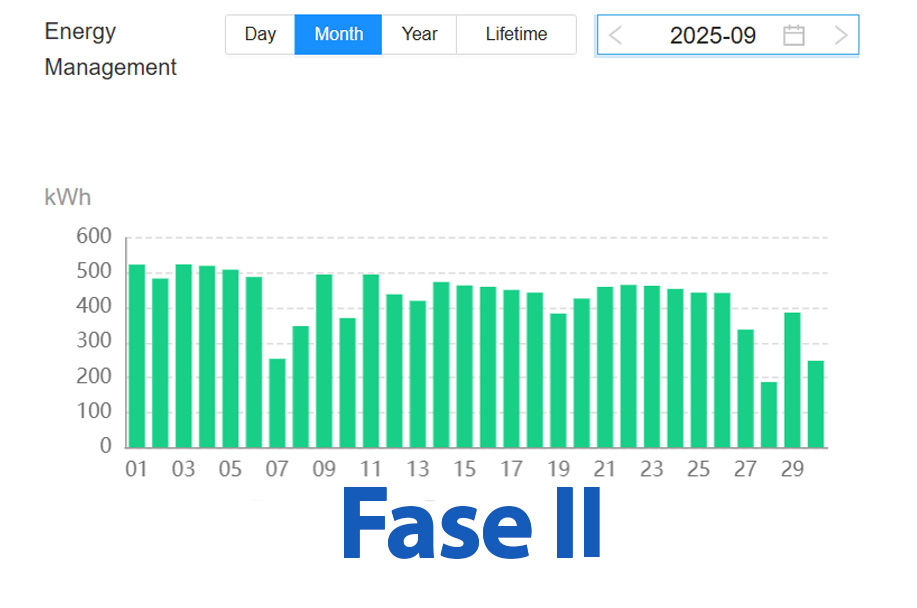Go to previous month with left arrow
This screenshot has height=608, width=917.
[x=616, y=36]
